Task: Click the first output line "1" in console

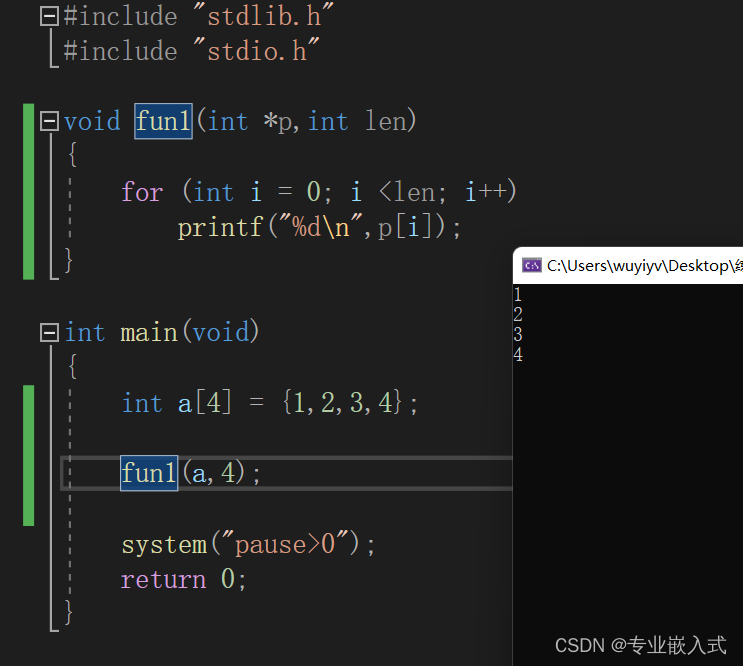Action: point(518,295)
